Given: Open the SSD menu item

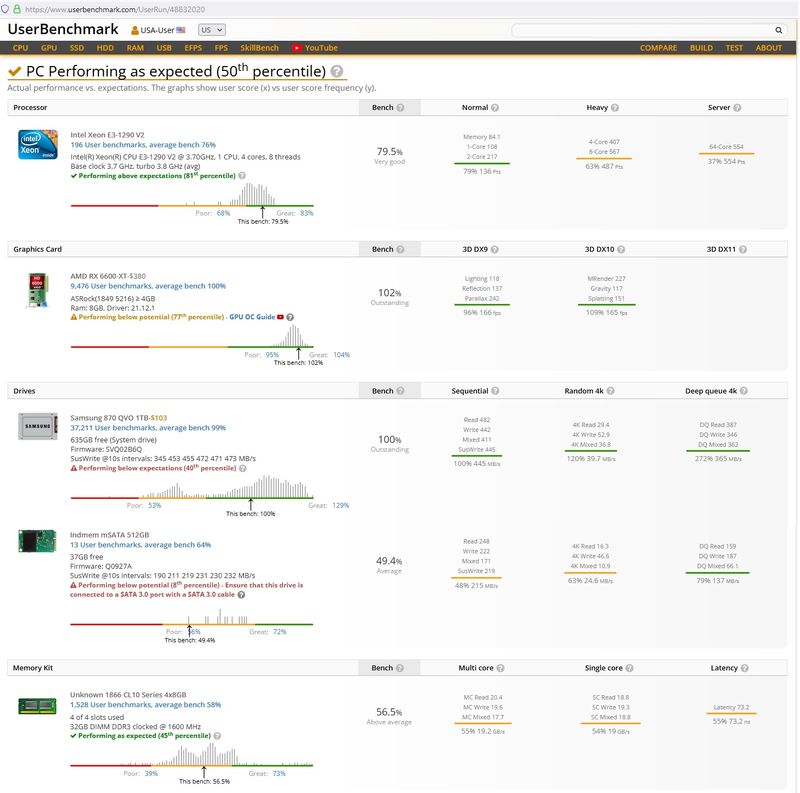Looking at the screenshot, I should click(77, 48).
